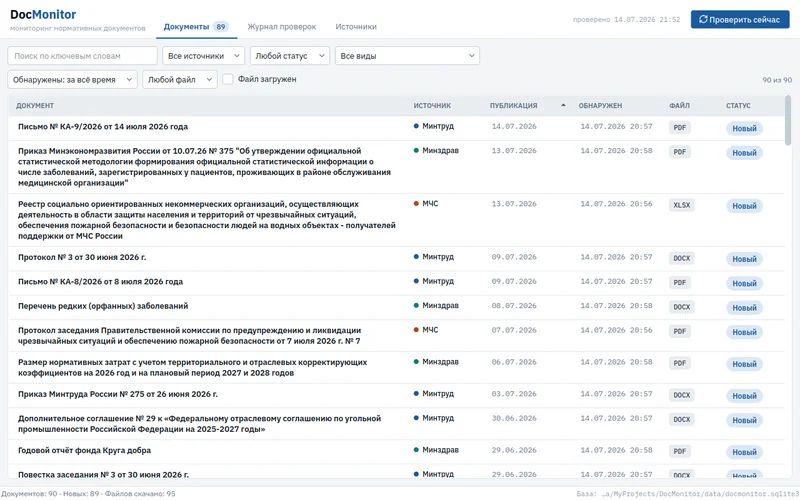This screenshot has width=800, height=500.
Task: Click Новый status for Годовой отчёт фонда
Action: [x=744, y=453]
